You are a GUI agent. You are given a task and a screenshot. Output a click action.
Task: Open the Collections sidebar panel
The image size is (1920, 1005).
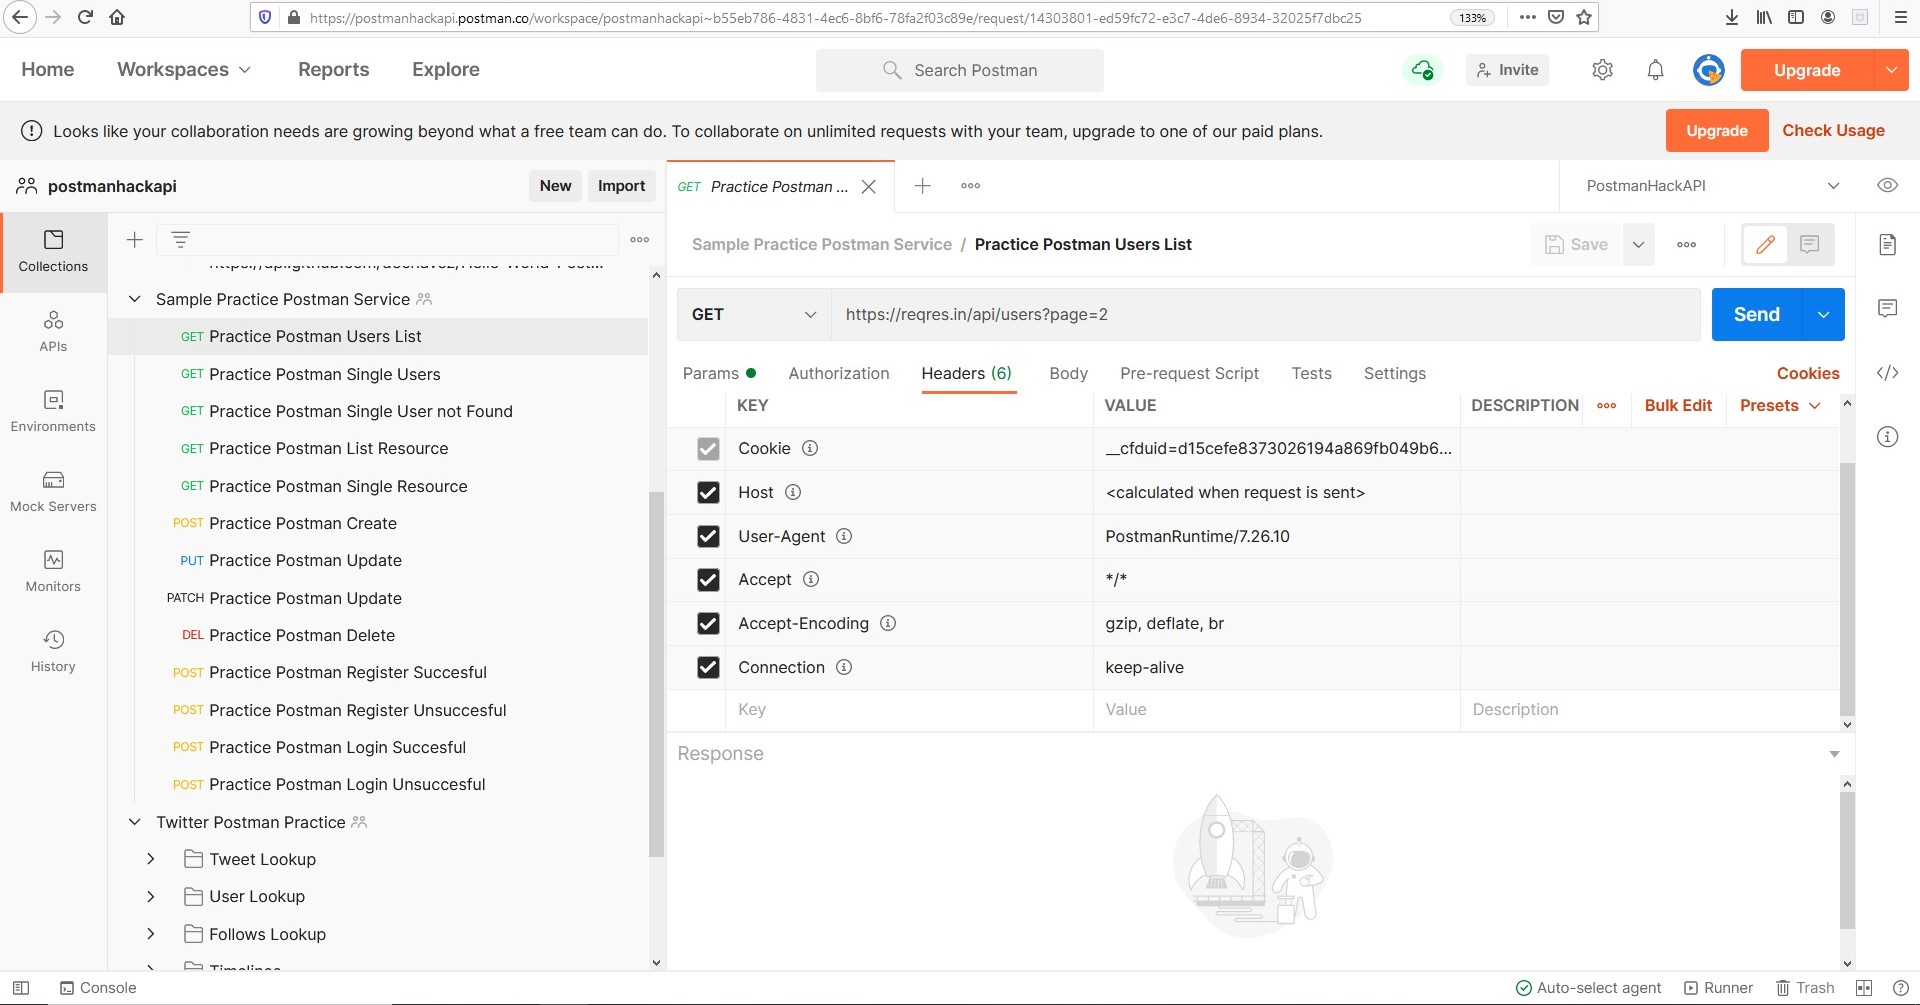(x=53, y=251)
